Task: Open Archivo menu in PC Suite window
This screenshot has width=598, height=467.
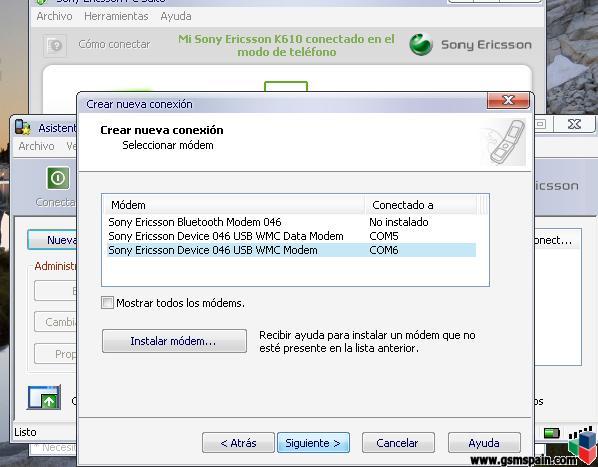Action: 54,16
